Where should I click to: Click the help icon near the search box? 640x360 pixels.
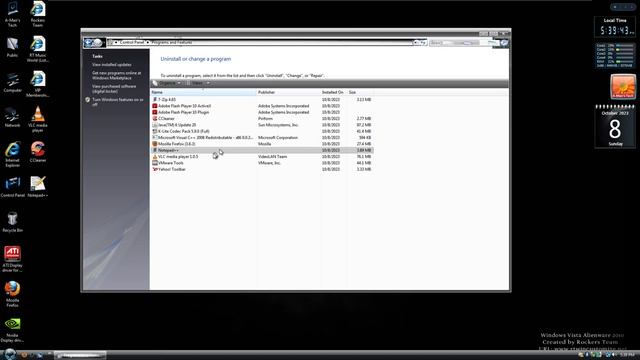[x=505, y=43]
